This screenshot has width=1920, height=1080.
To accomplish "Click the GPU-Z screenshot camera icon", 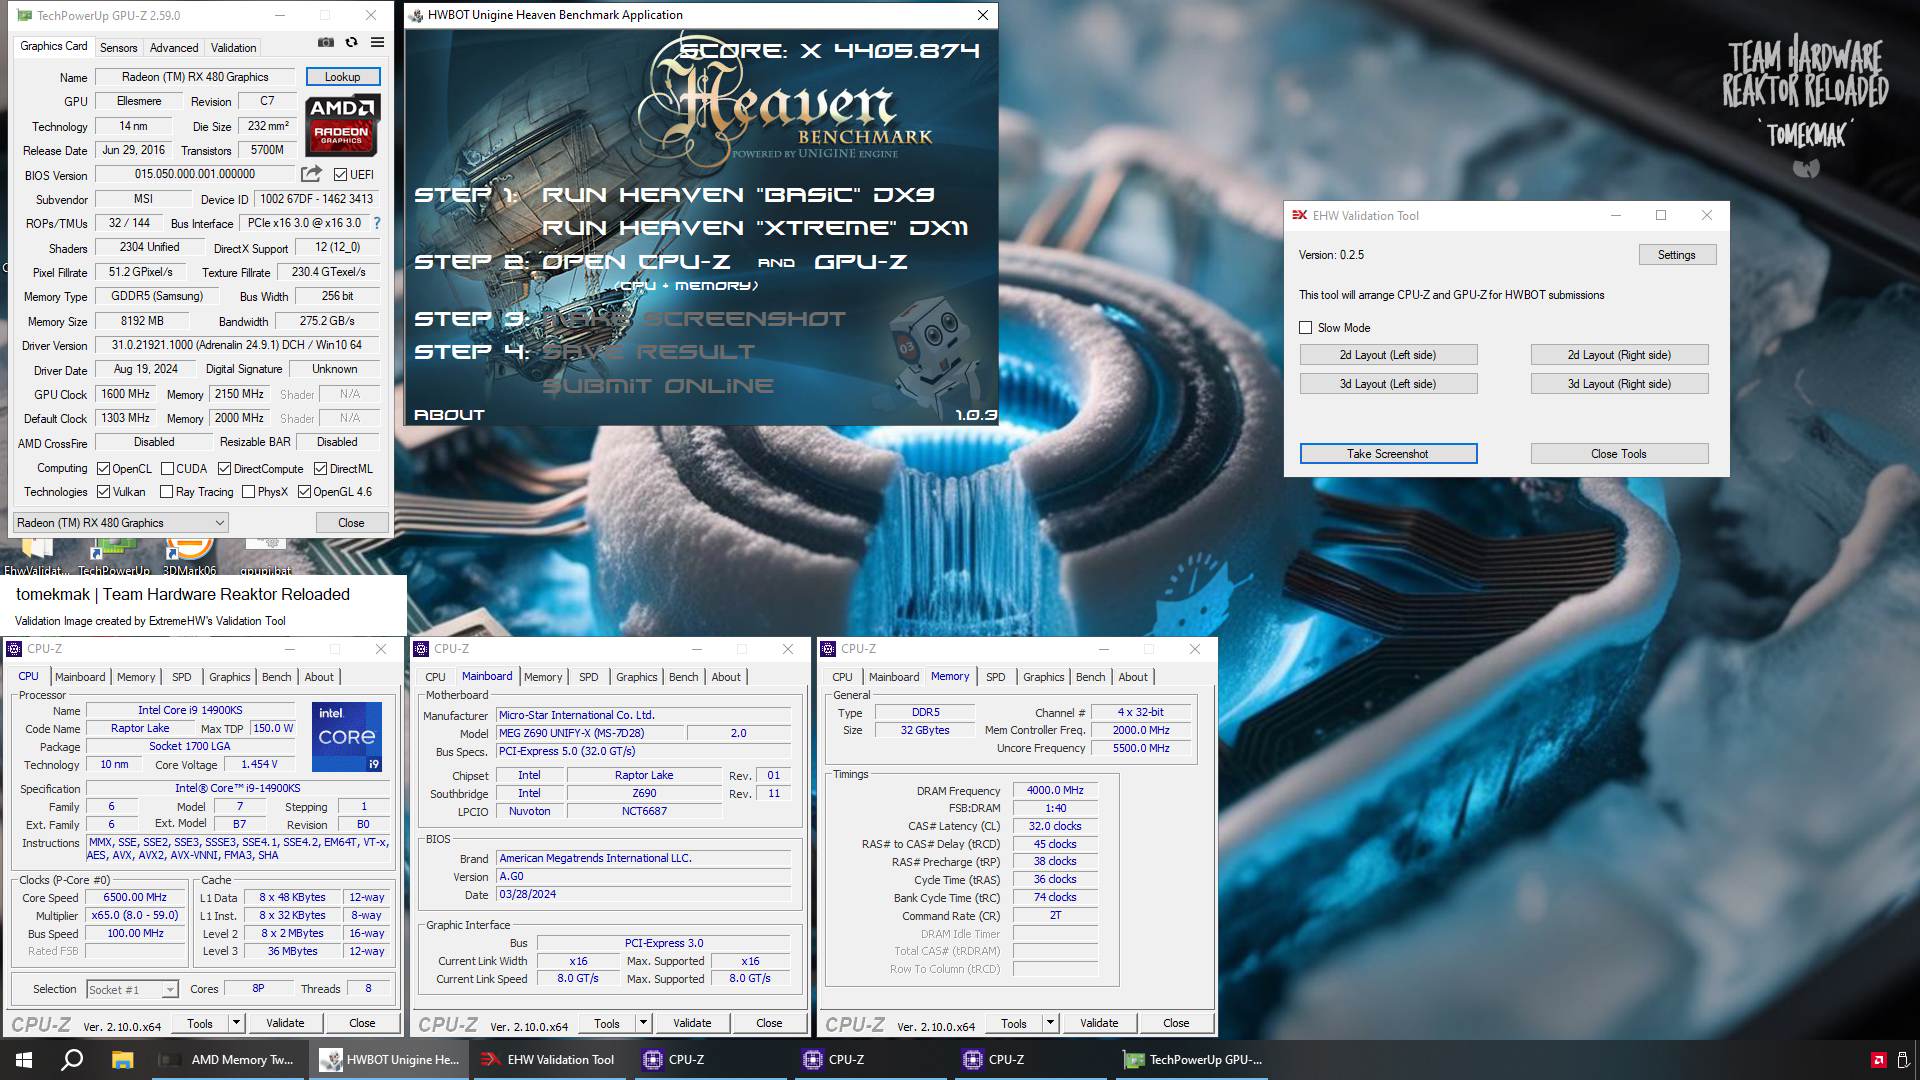I will click(x=326, y=42).
